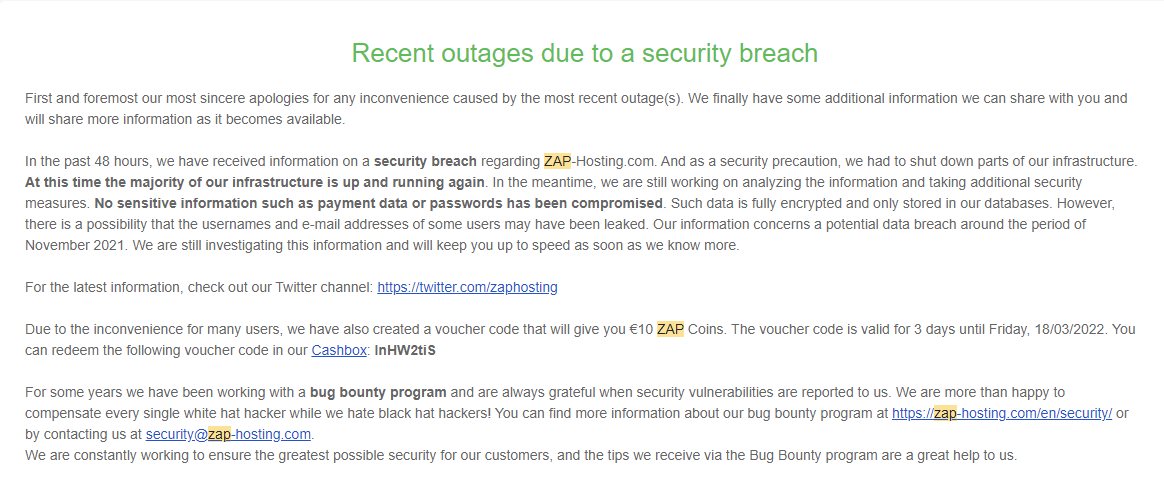
Task: Click the security@zap-hosting.com email link
Action: 228,434
